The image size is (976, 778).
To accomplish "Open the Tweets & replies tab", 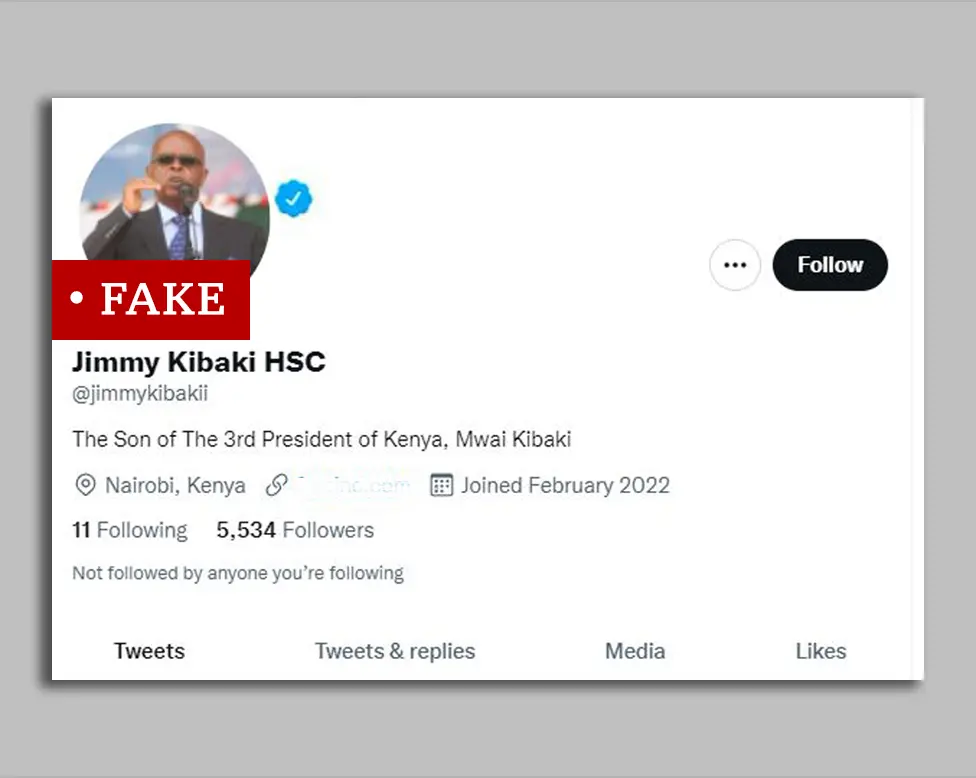I will [x=394, y=651].
